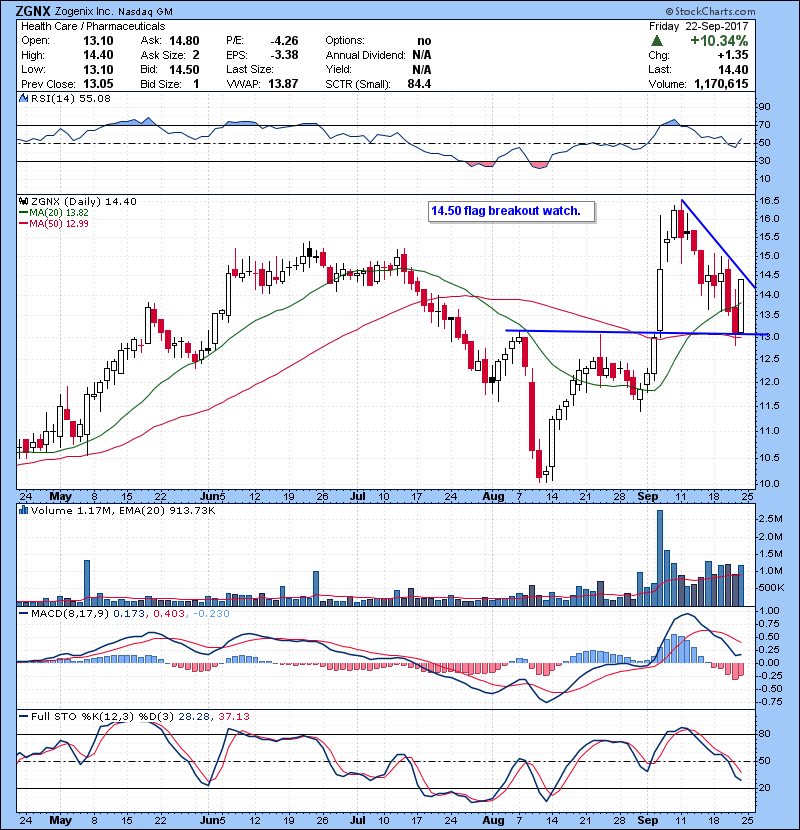Click the MACD histogram value -0.230

pyautogui.click(x=211, y=614)
